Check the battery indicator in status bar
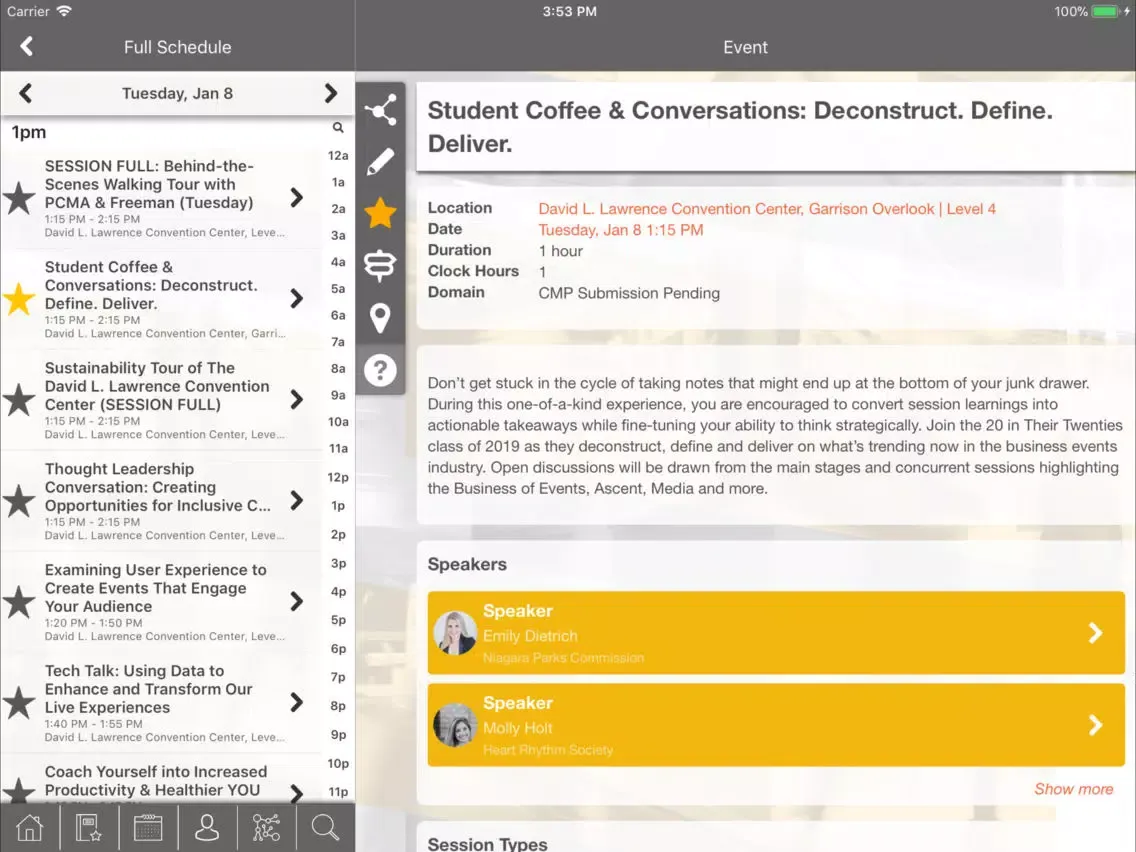 (1106, 12)
